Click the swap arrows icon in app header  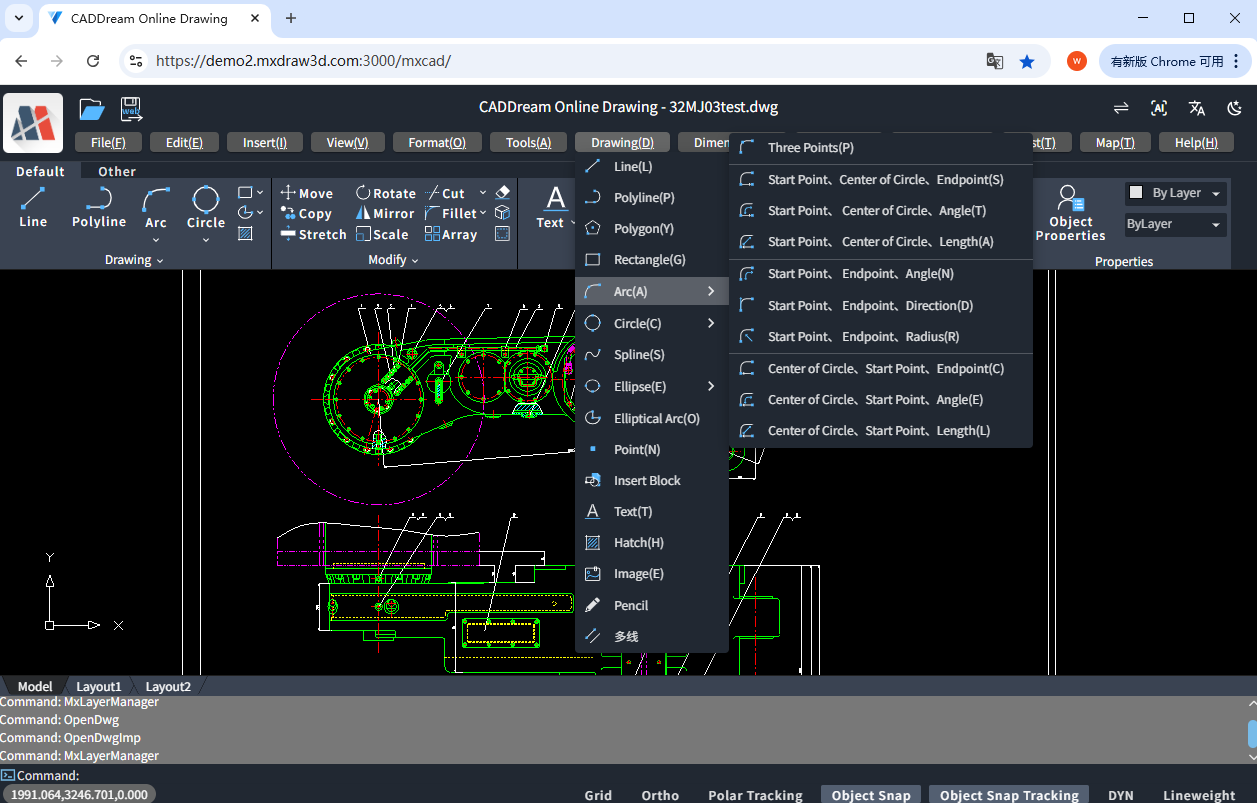click(x=1121, y=108)
